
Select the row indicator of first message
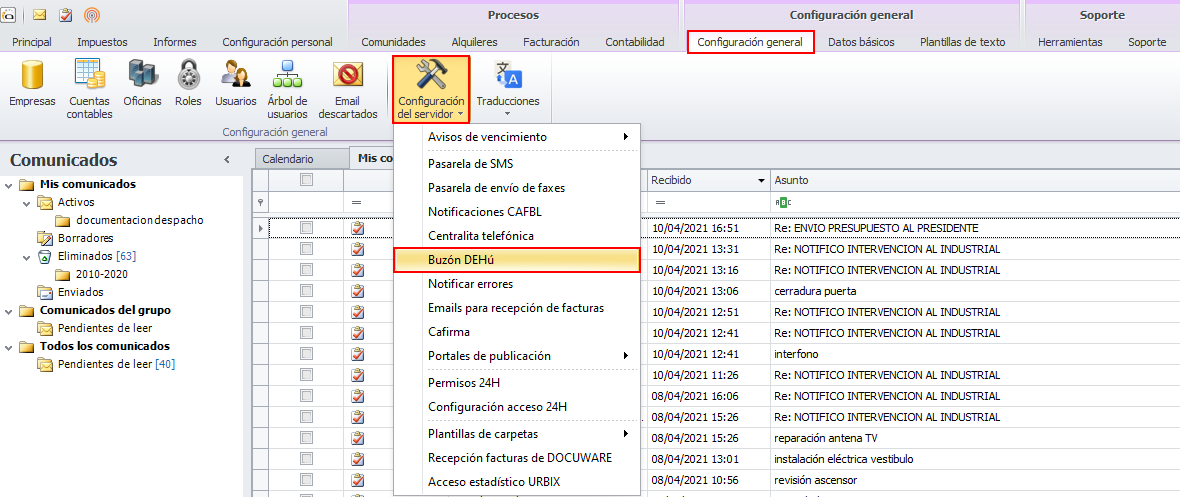(260, 227)
